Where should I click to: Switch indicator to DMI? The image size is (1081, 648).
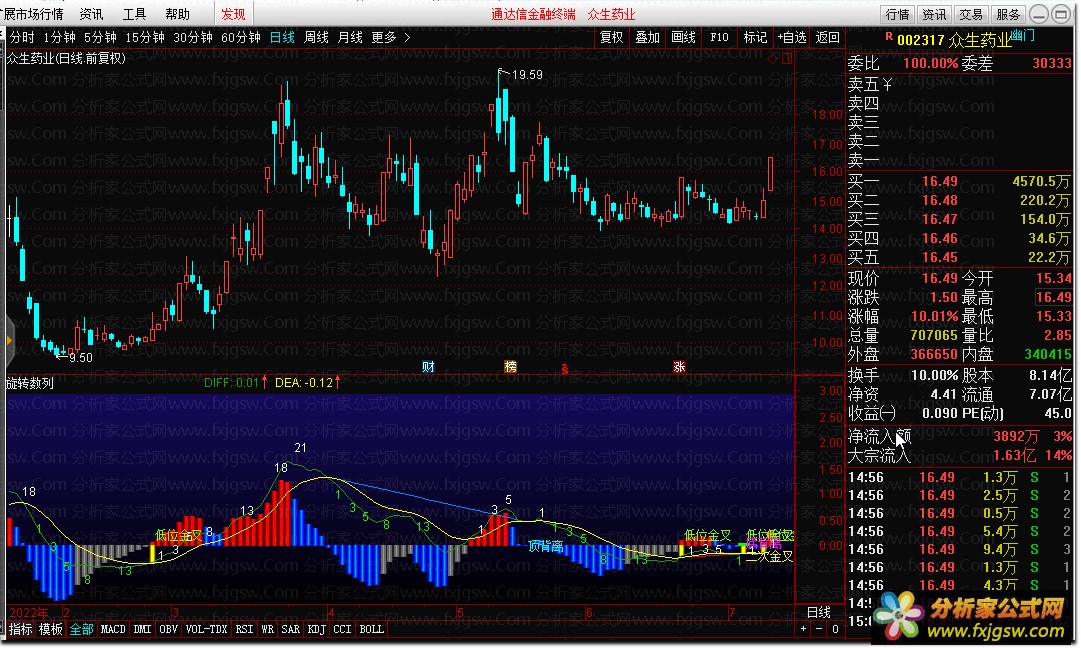coord(142,629)
